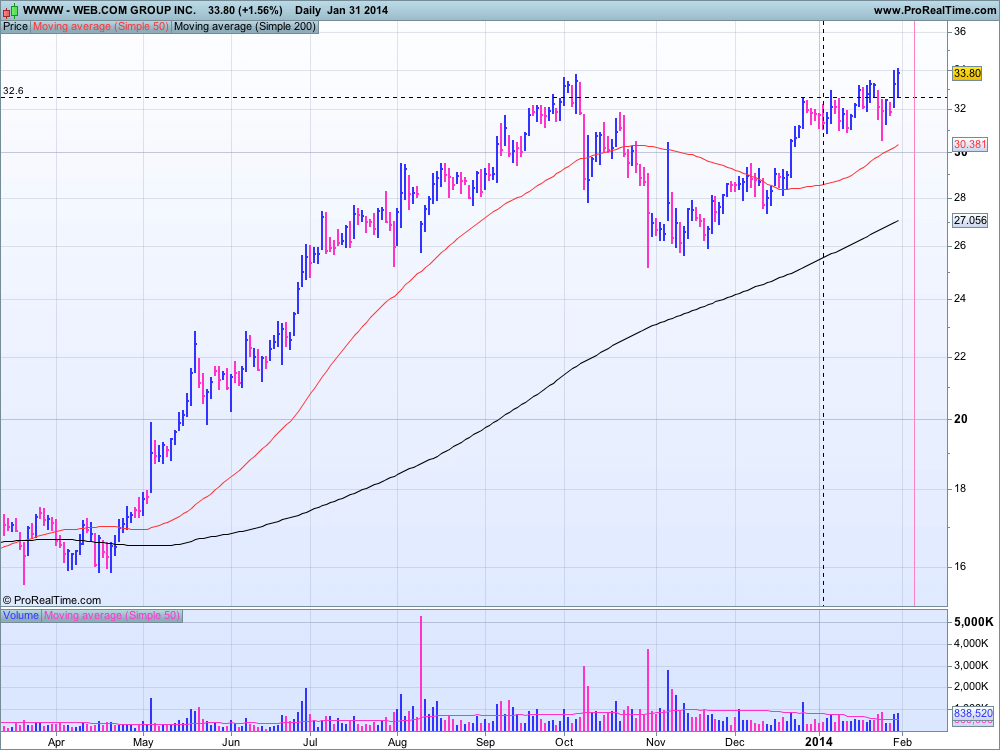Click the 5,000K volume axis label

pos(974,622)
